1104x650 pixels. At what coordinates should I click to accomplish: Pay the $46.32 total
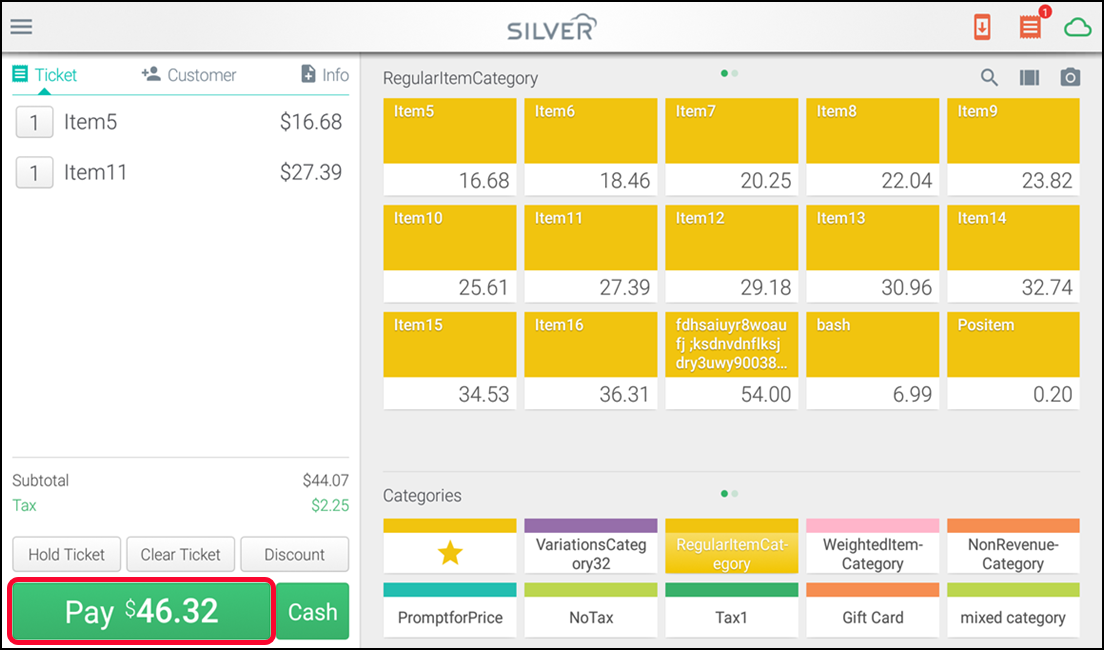tap(142, 611)
